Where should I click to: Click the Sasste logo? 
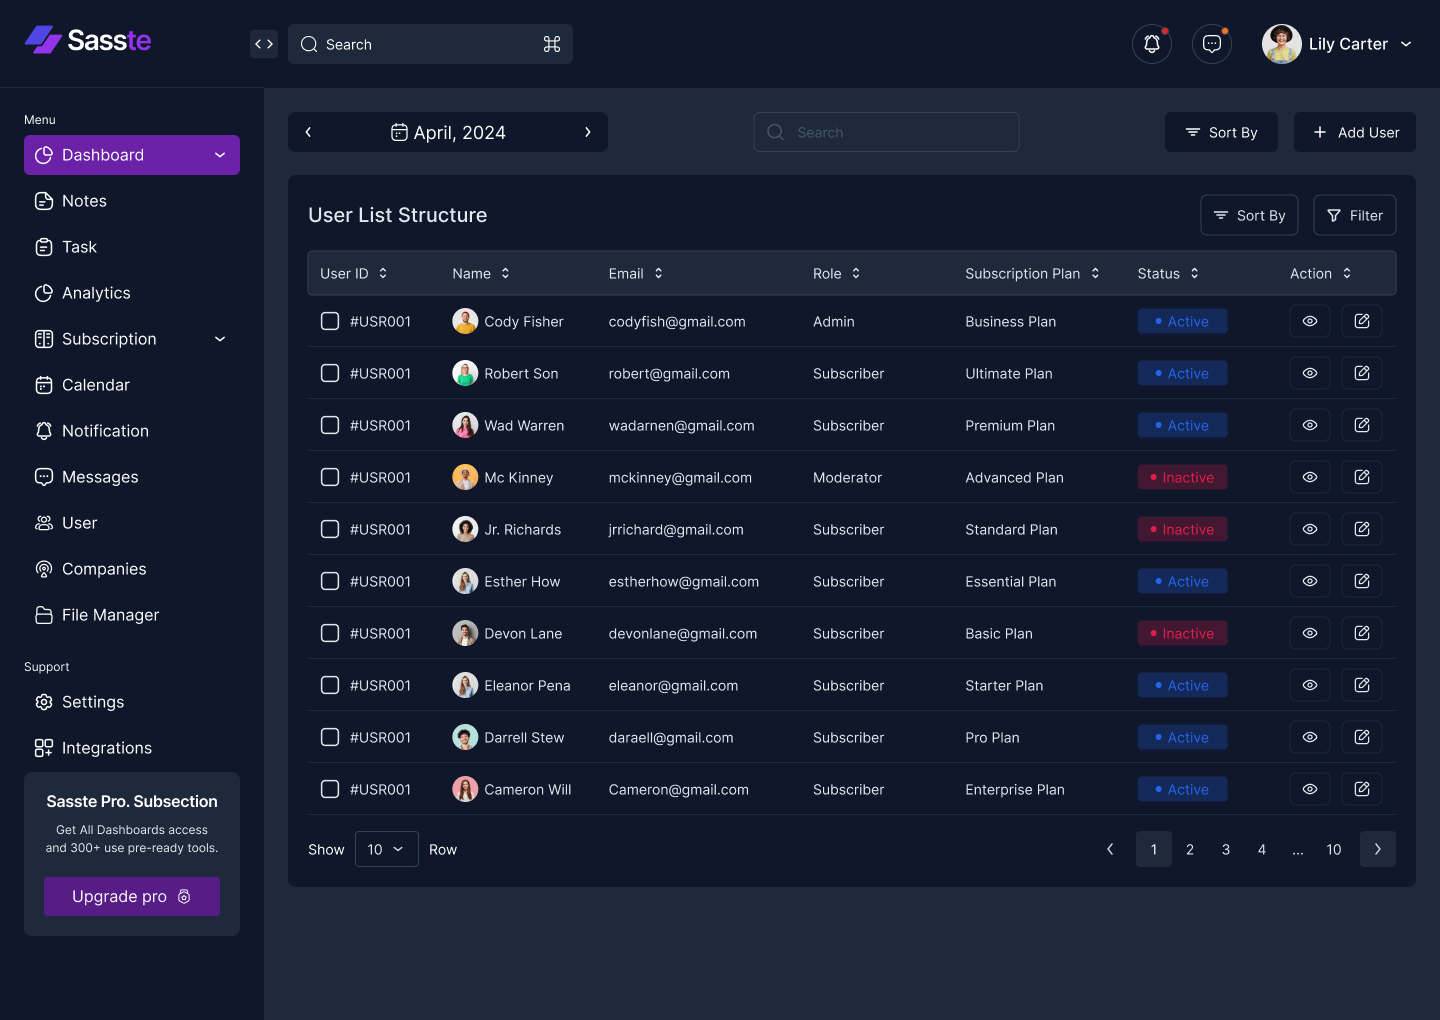point(88,40)
